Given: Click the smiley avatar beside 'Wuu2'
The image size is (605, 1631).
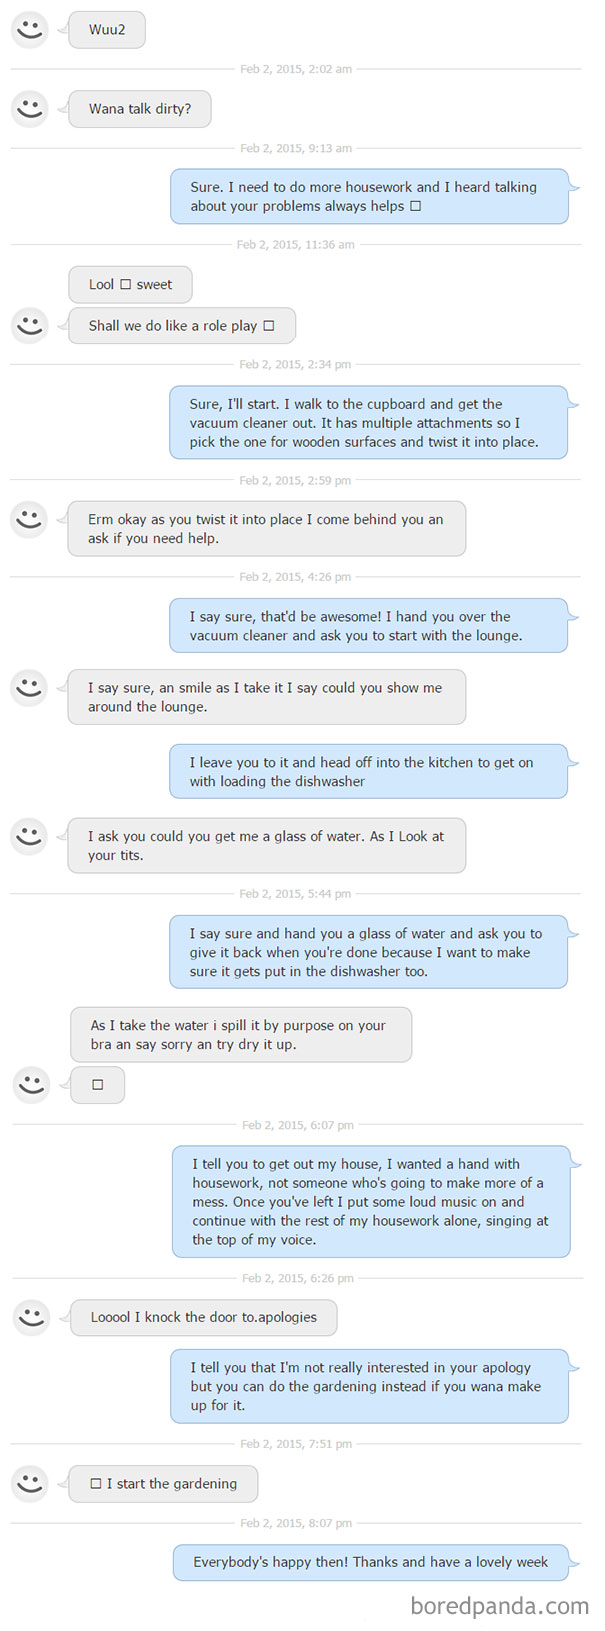Looking at the screenshot, I should point(30,29).
